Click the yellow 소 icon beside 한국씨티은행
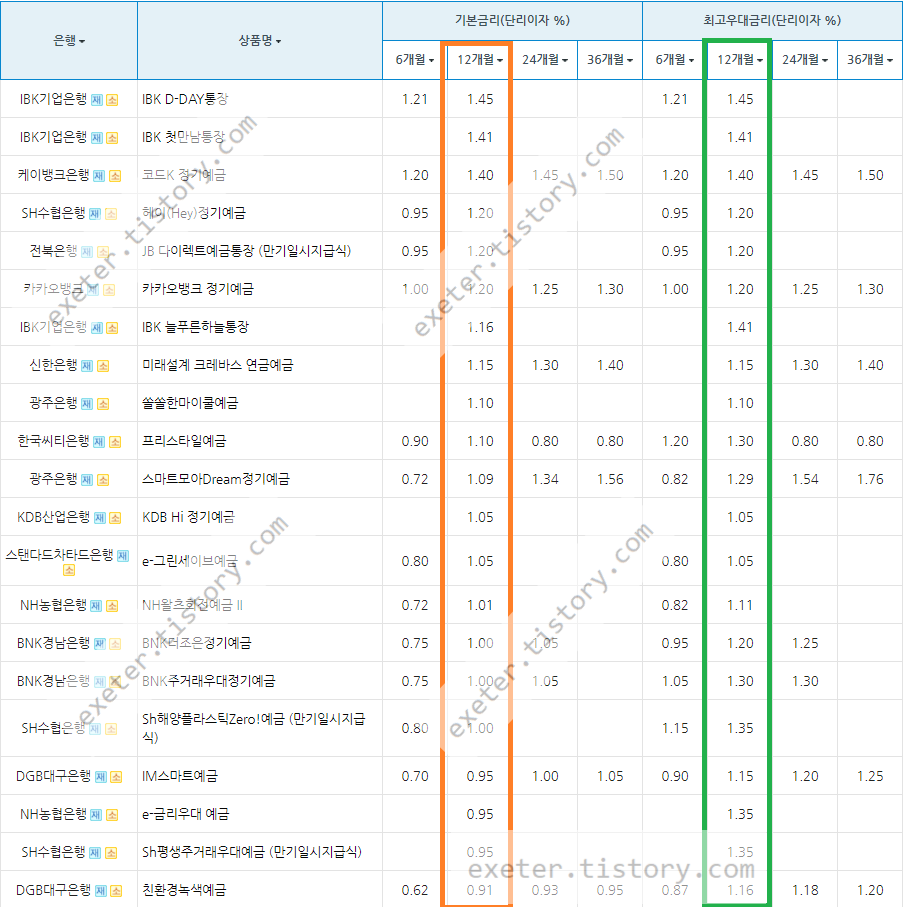The height and width of the screenshot is (907, 903). (x=115, y=442)
